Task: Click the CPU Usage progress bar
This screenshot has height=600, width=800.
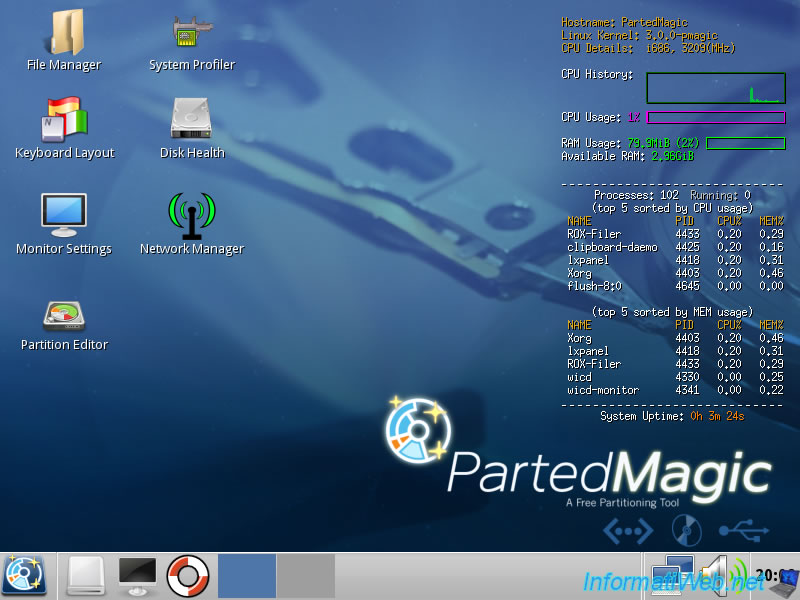Action: click(714, 116)
